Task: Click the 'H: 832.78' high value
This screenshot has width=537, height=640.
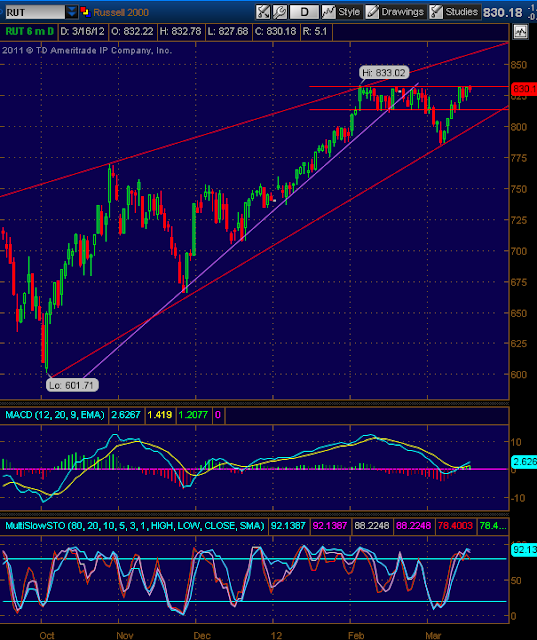Action: coord(180,31)
